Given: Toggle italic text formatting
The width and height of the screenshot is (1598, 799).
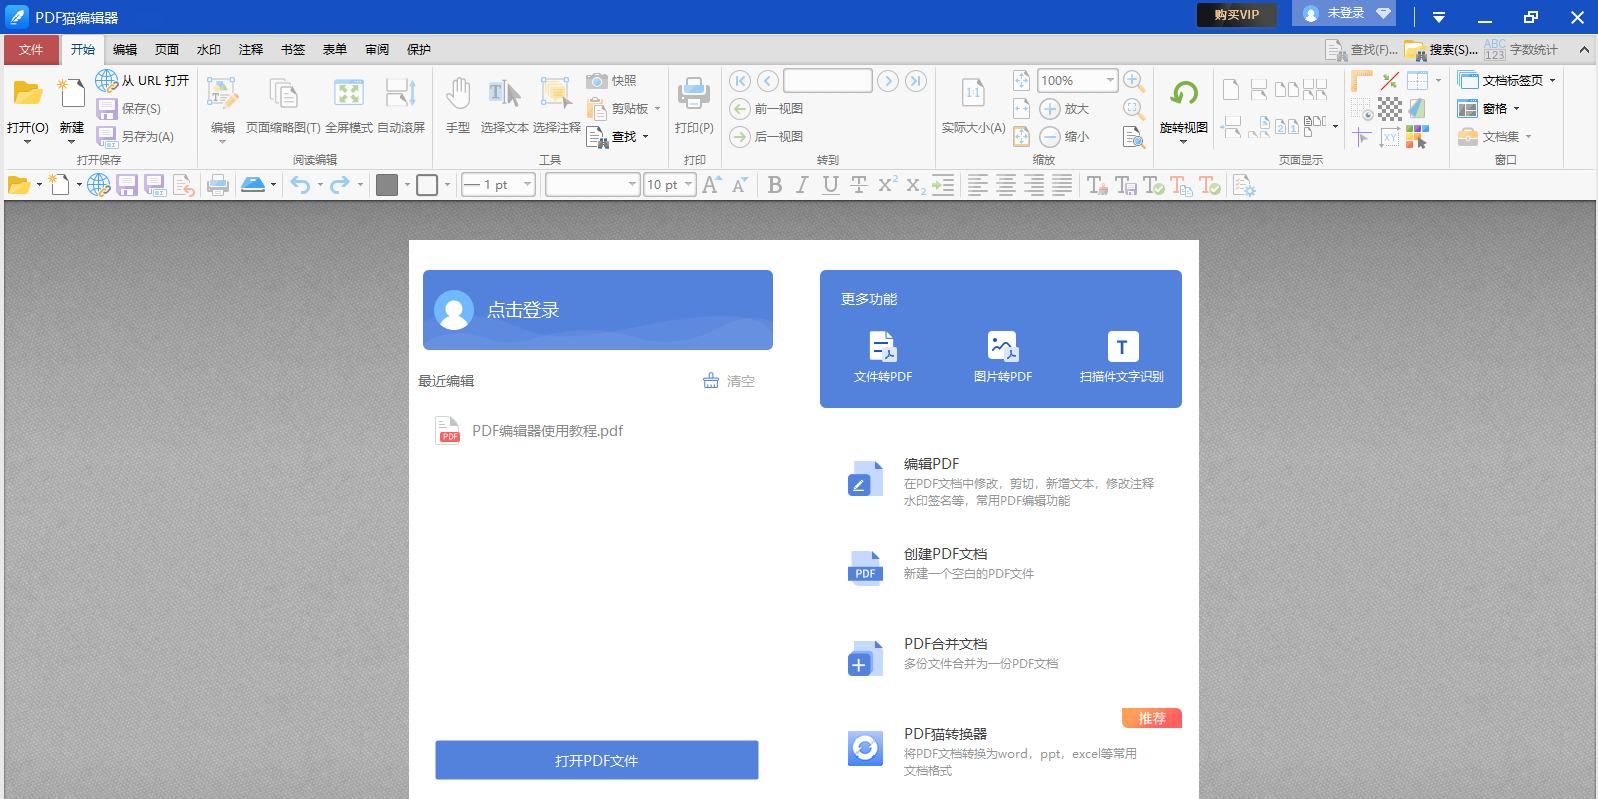Looking at the screenshot, I should click(802, 185).
